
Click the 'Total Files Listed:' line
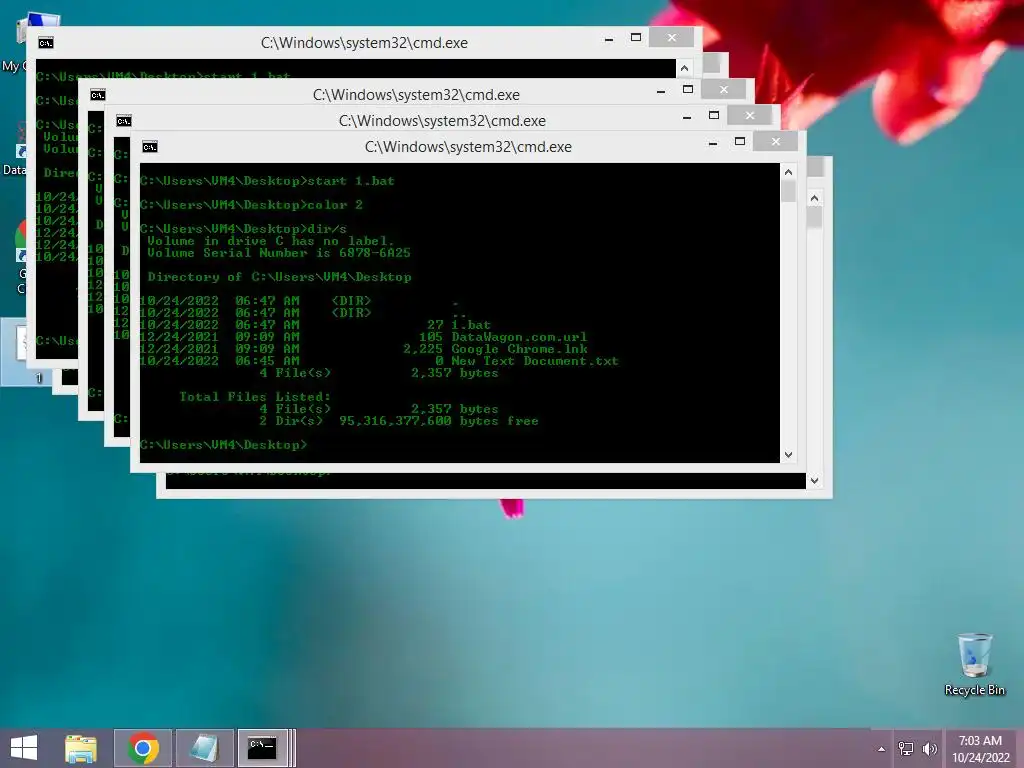(255, 397)
